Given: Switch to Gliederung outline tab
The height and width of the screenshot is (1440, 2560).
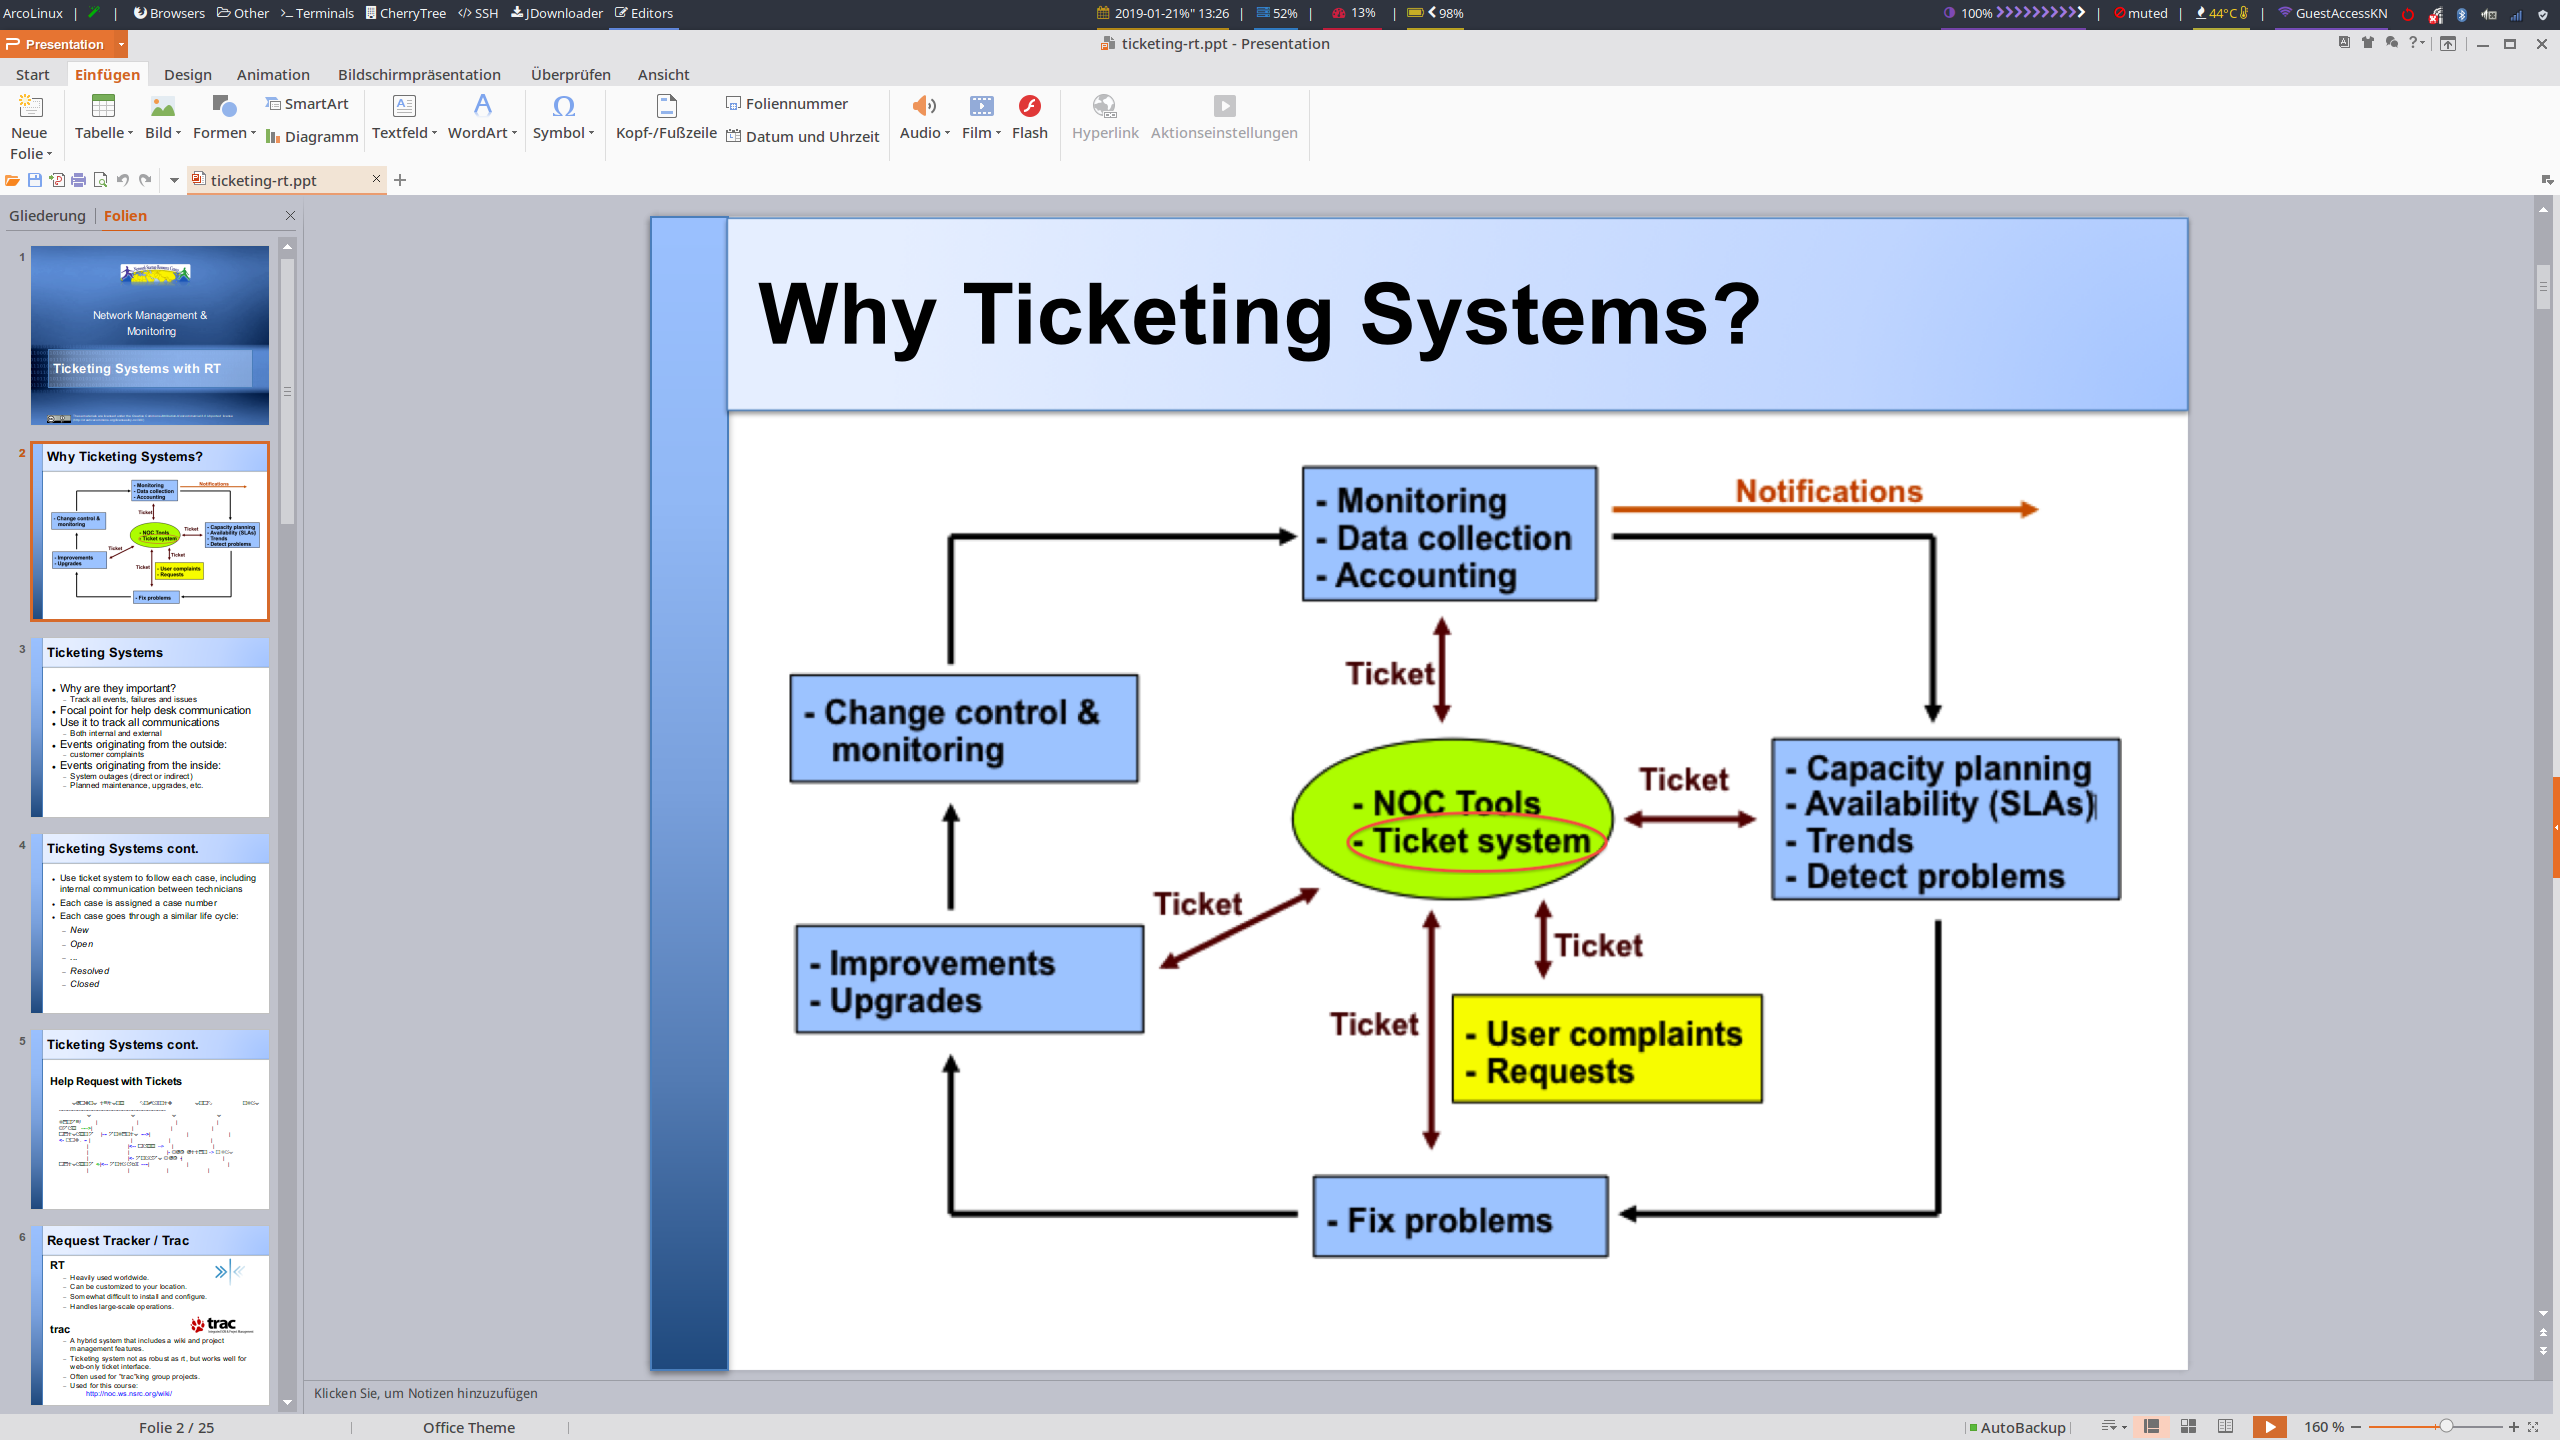Looking at the screenshot, I should (x=47, y=216).
